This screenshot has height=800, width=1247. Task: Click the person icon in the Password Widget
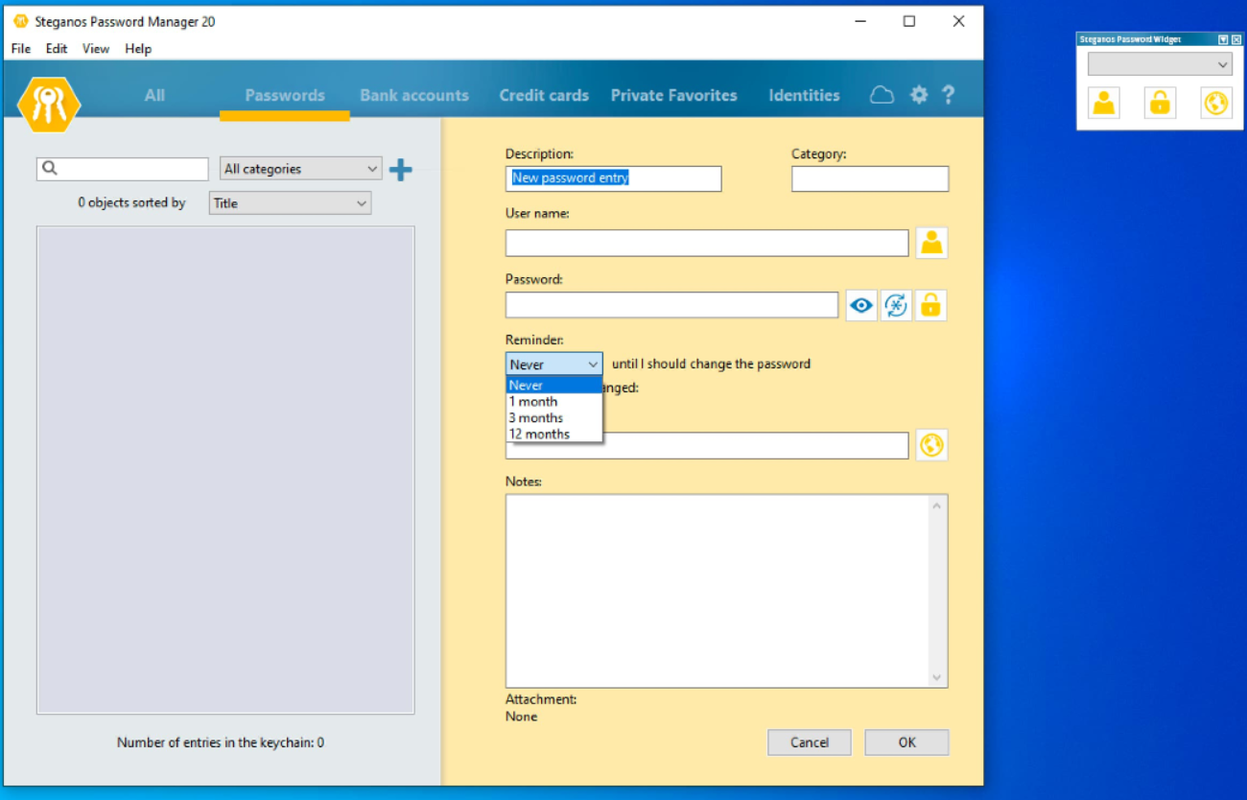point(1104,103)
